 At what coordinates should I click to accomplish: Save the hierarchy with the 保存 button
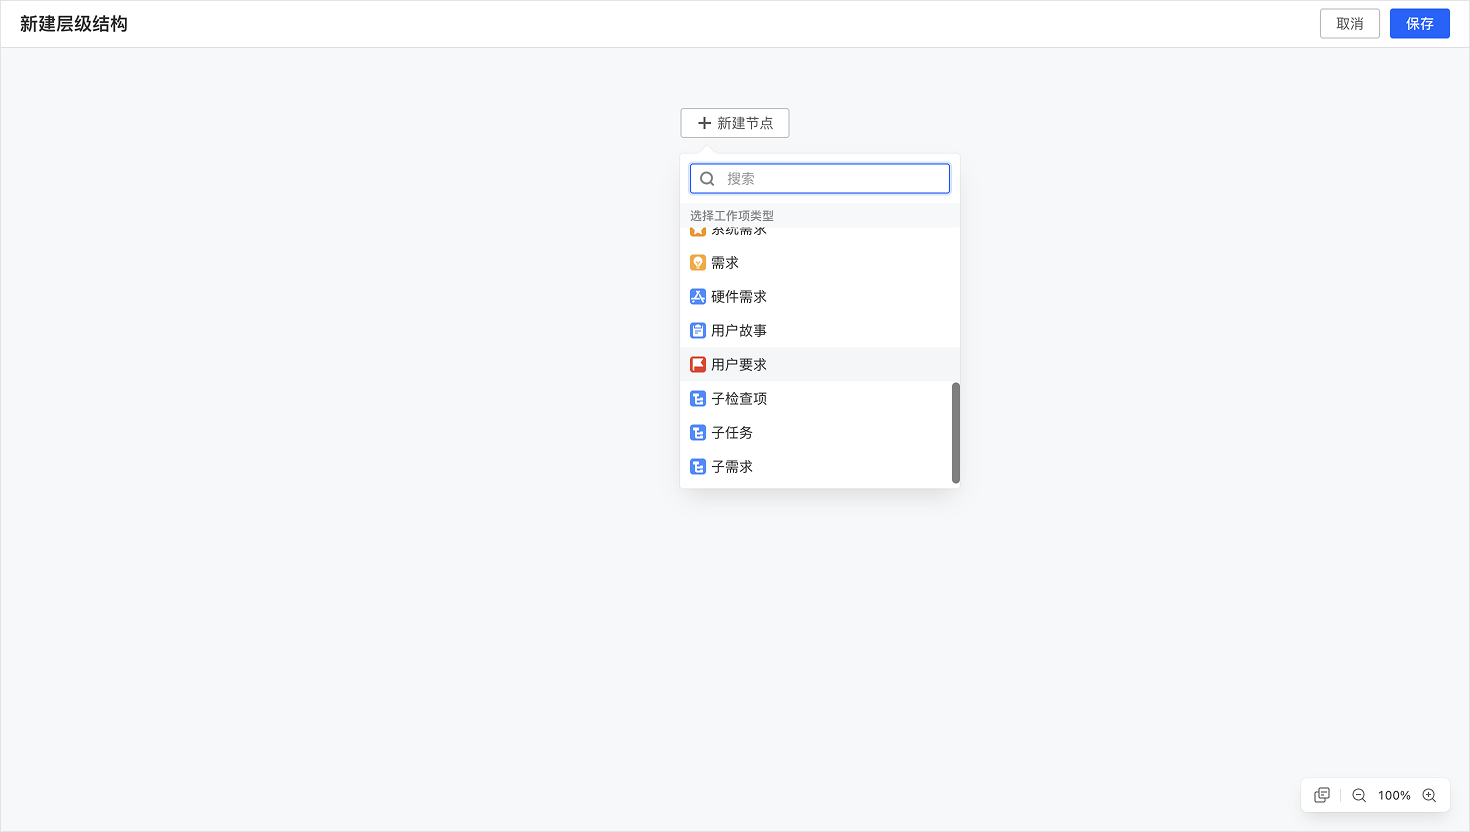point(1419,23)
